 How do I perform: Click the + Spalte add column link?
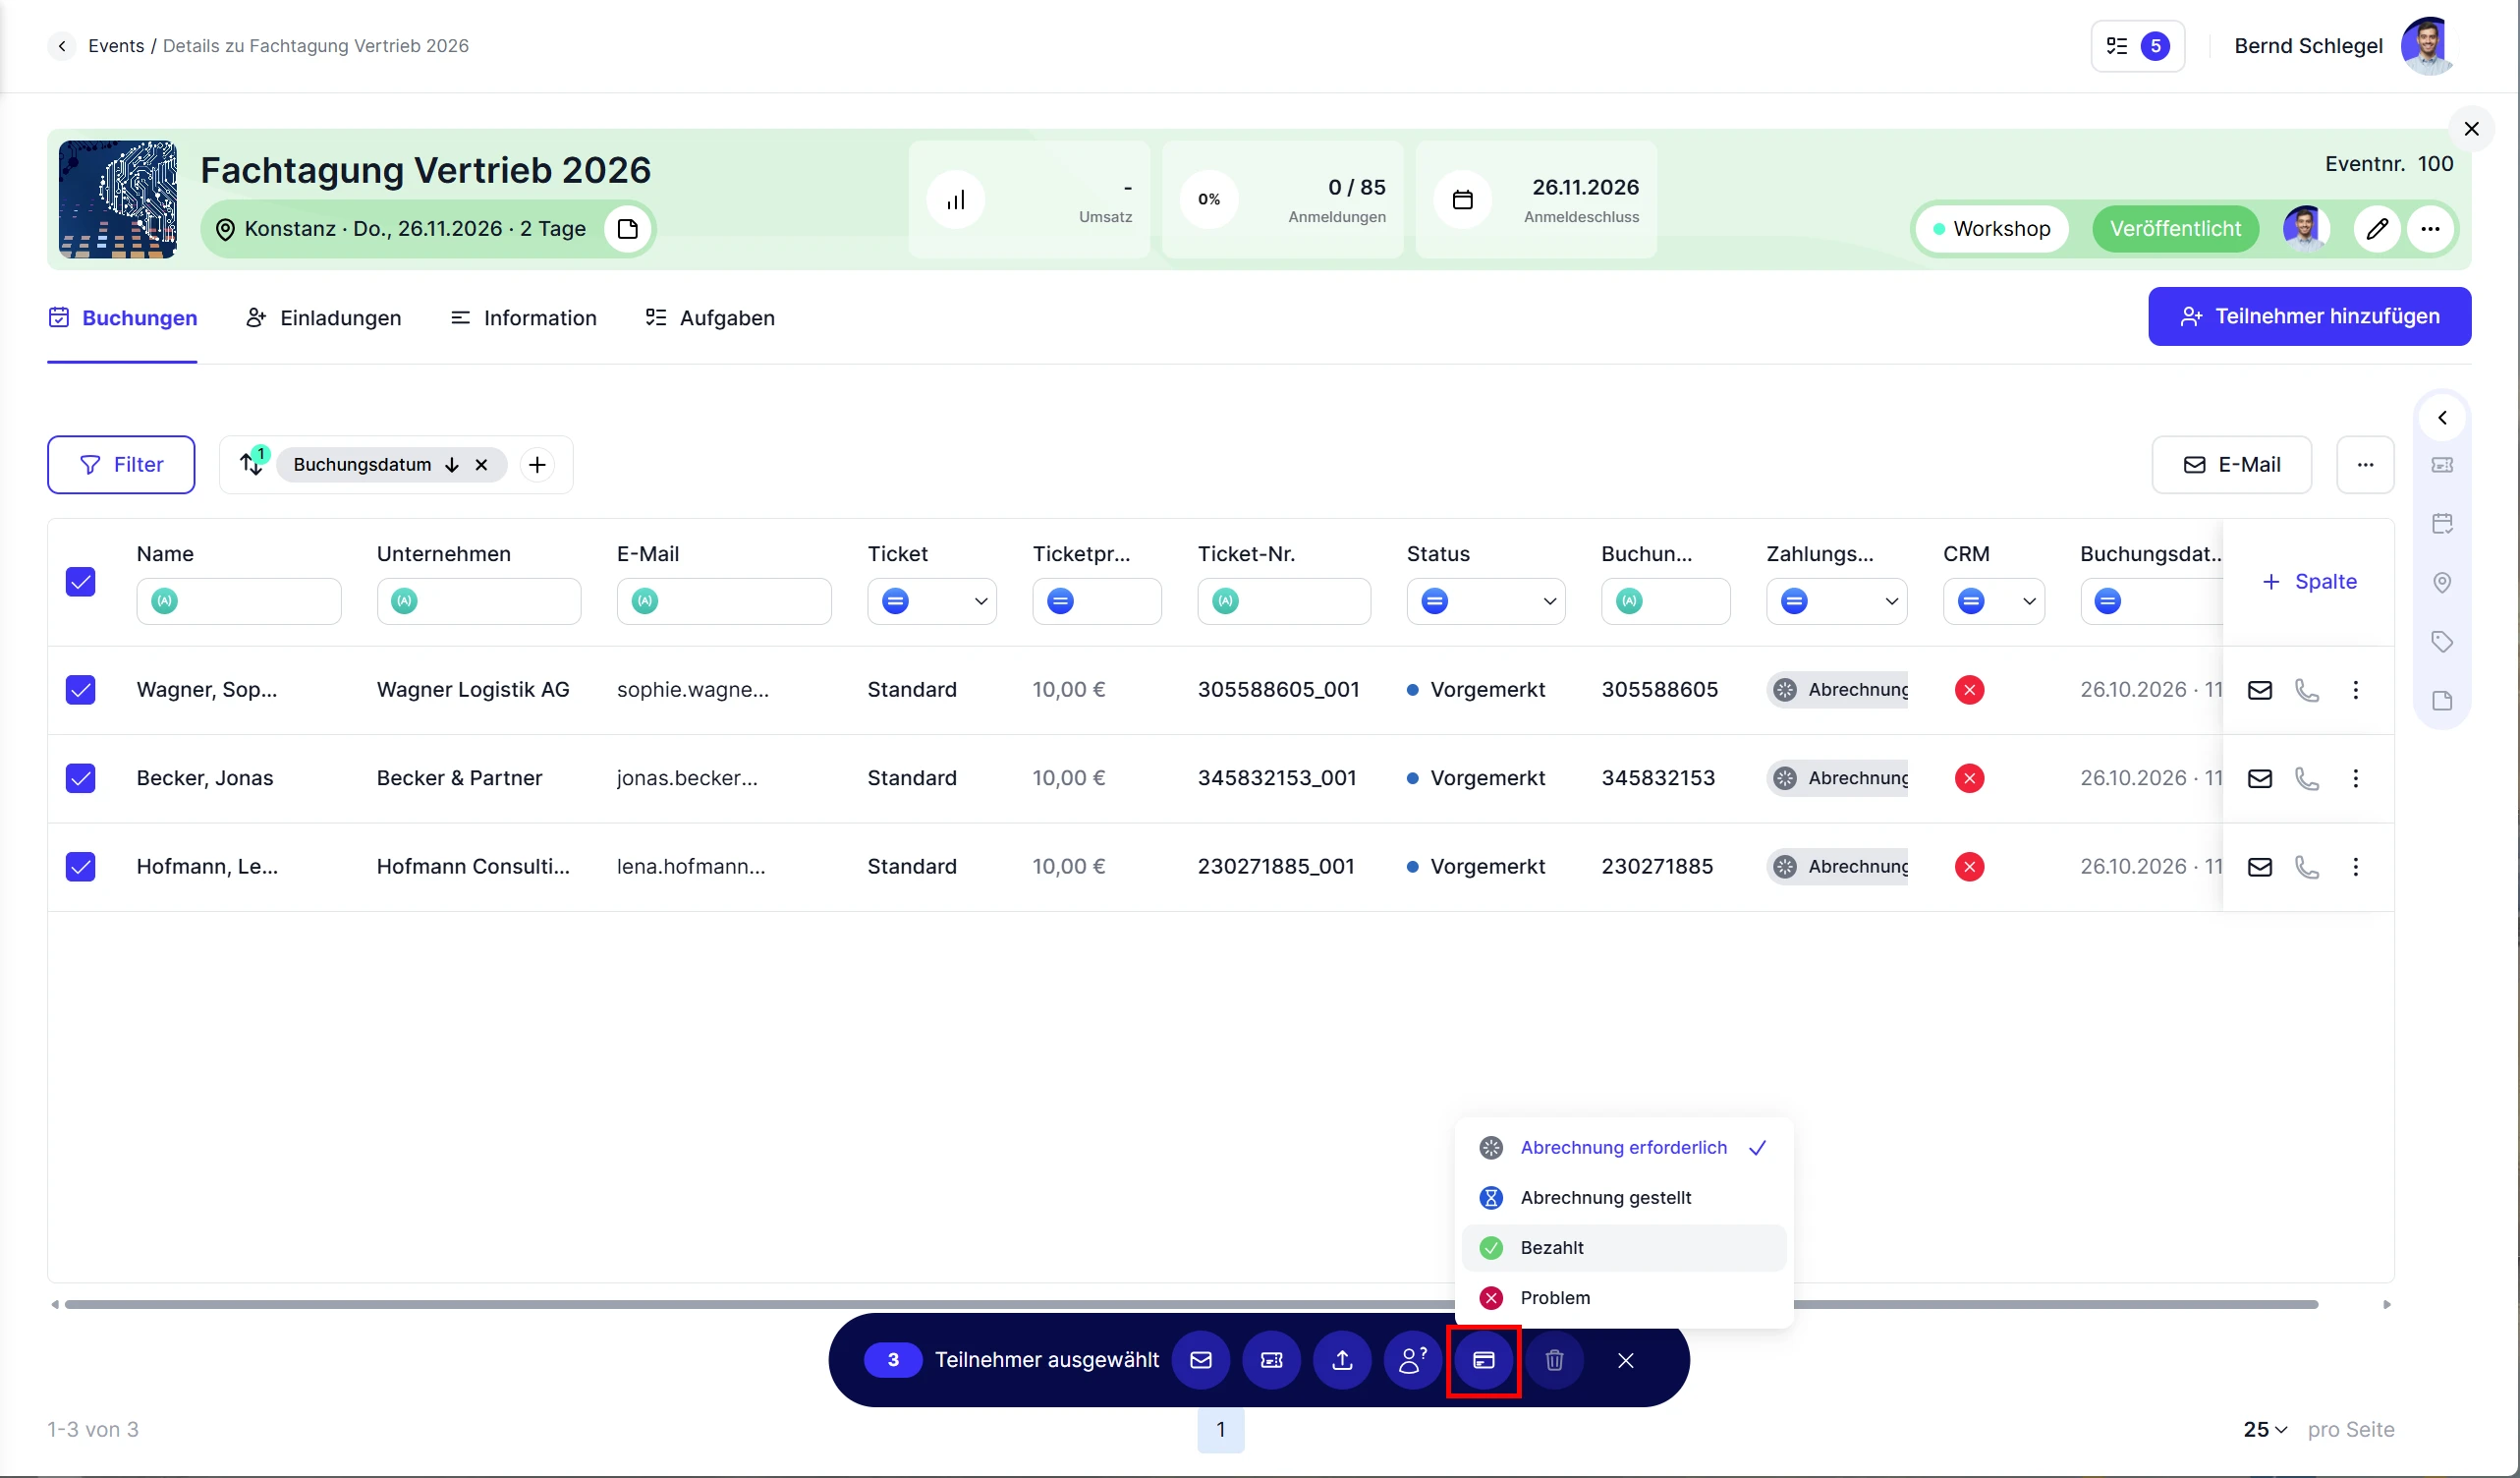(2308, 582)
